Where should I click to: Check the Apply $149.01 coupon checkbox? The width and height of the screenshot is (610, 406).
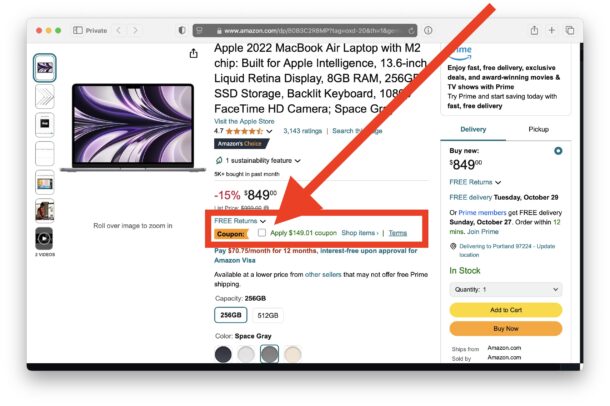[262, 233]
